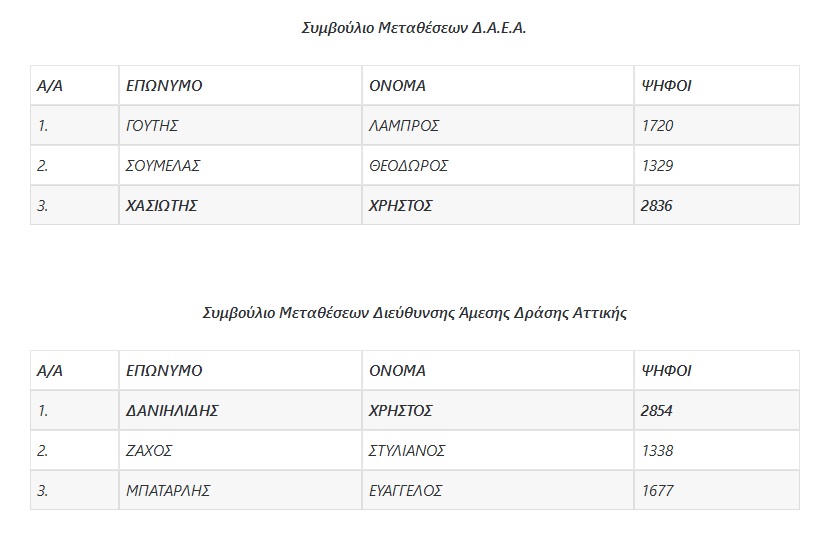
Task: Click the Συμβούλιο Μεταθέσεων Δ.Α.Ε.Α. heading
Action: pyautogui.click(x=414, y=28)
